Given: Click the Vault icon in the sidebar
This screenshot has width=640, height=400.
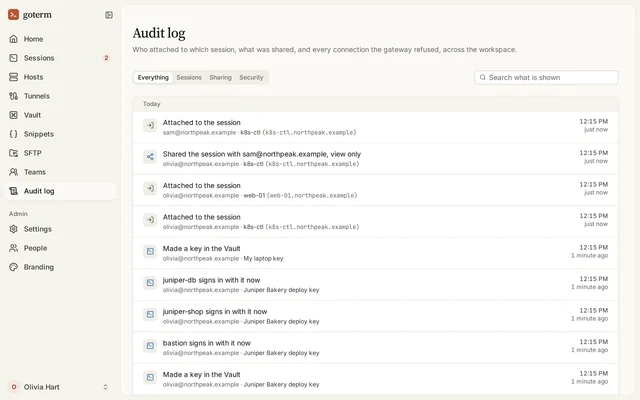Looking at the screenshot, I should [13, 115].
